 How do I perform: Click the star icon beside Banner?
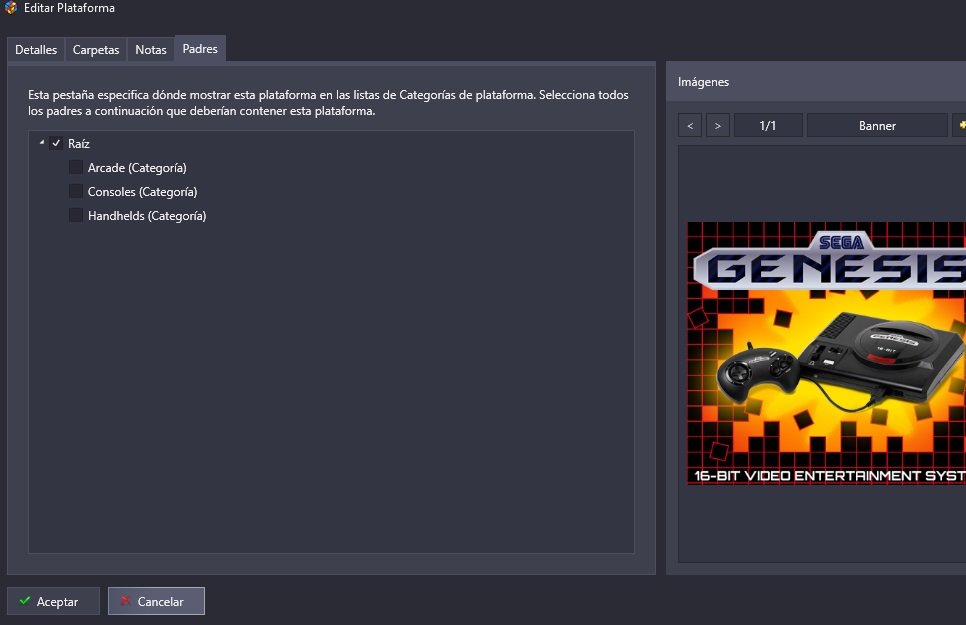[x=961, y=125]
